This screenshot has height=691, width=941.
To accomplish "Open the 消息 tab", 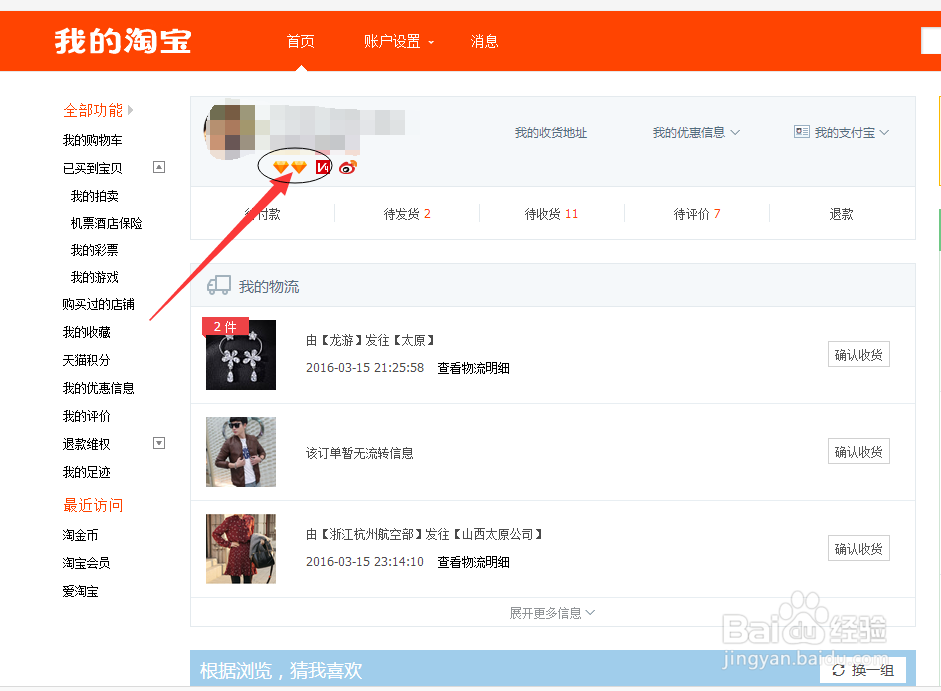I will (484, 41).
